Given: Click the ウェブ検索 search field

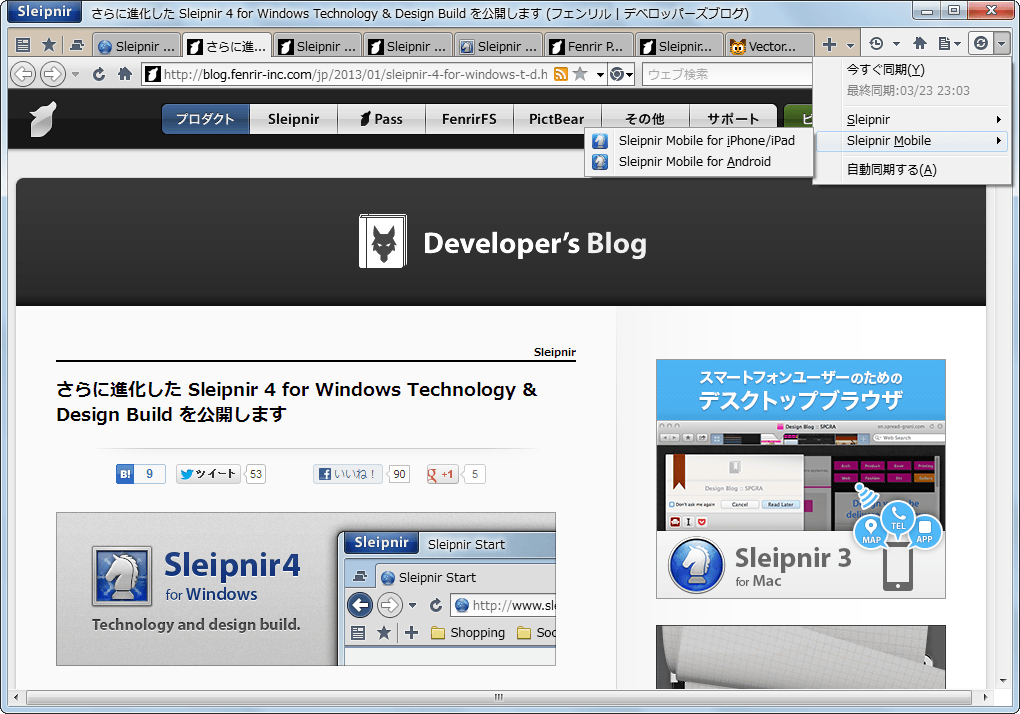Looking at the screenshot, I should click(x=727, y=74).
